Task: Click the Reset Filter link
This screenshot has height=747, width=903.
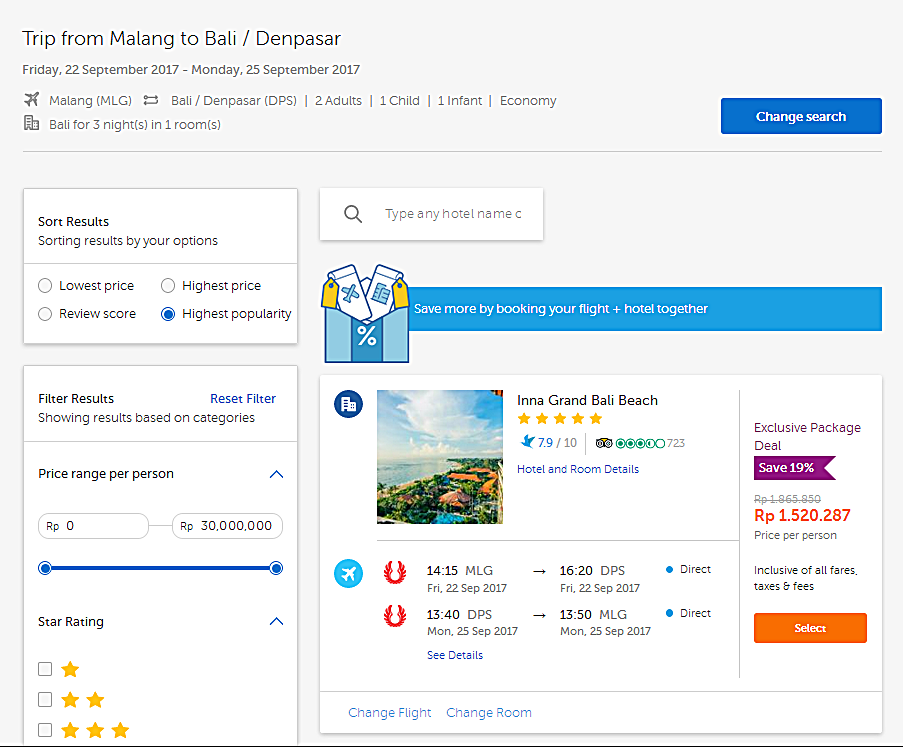Action: point(243,399)
